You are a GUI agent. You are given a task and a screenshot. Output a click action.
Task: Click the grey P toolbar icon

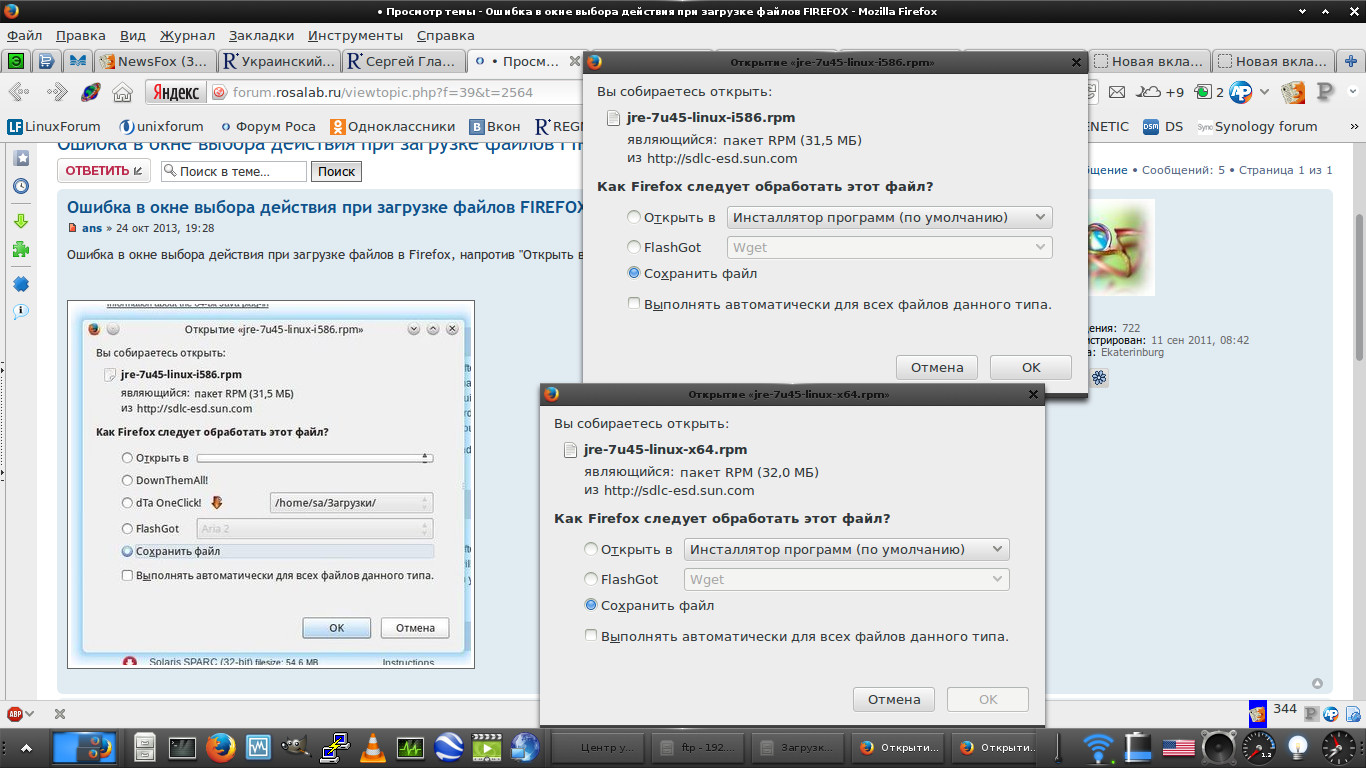[x=1326, y=93]
